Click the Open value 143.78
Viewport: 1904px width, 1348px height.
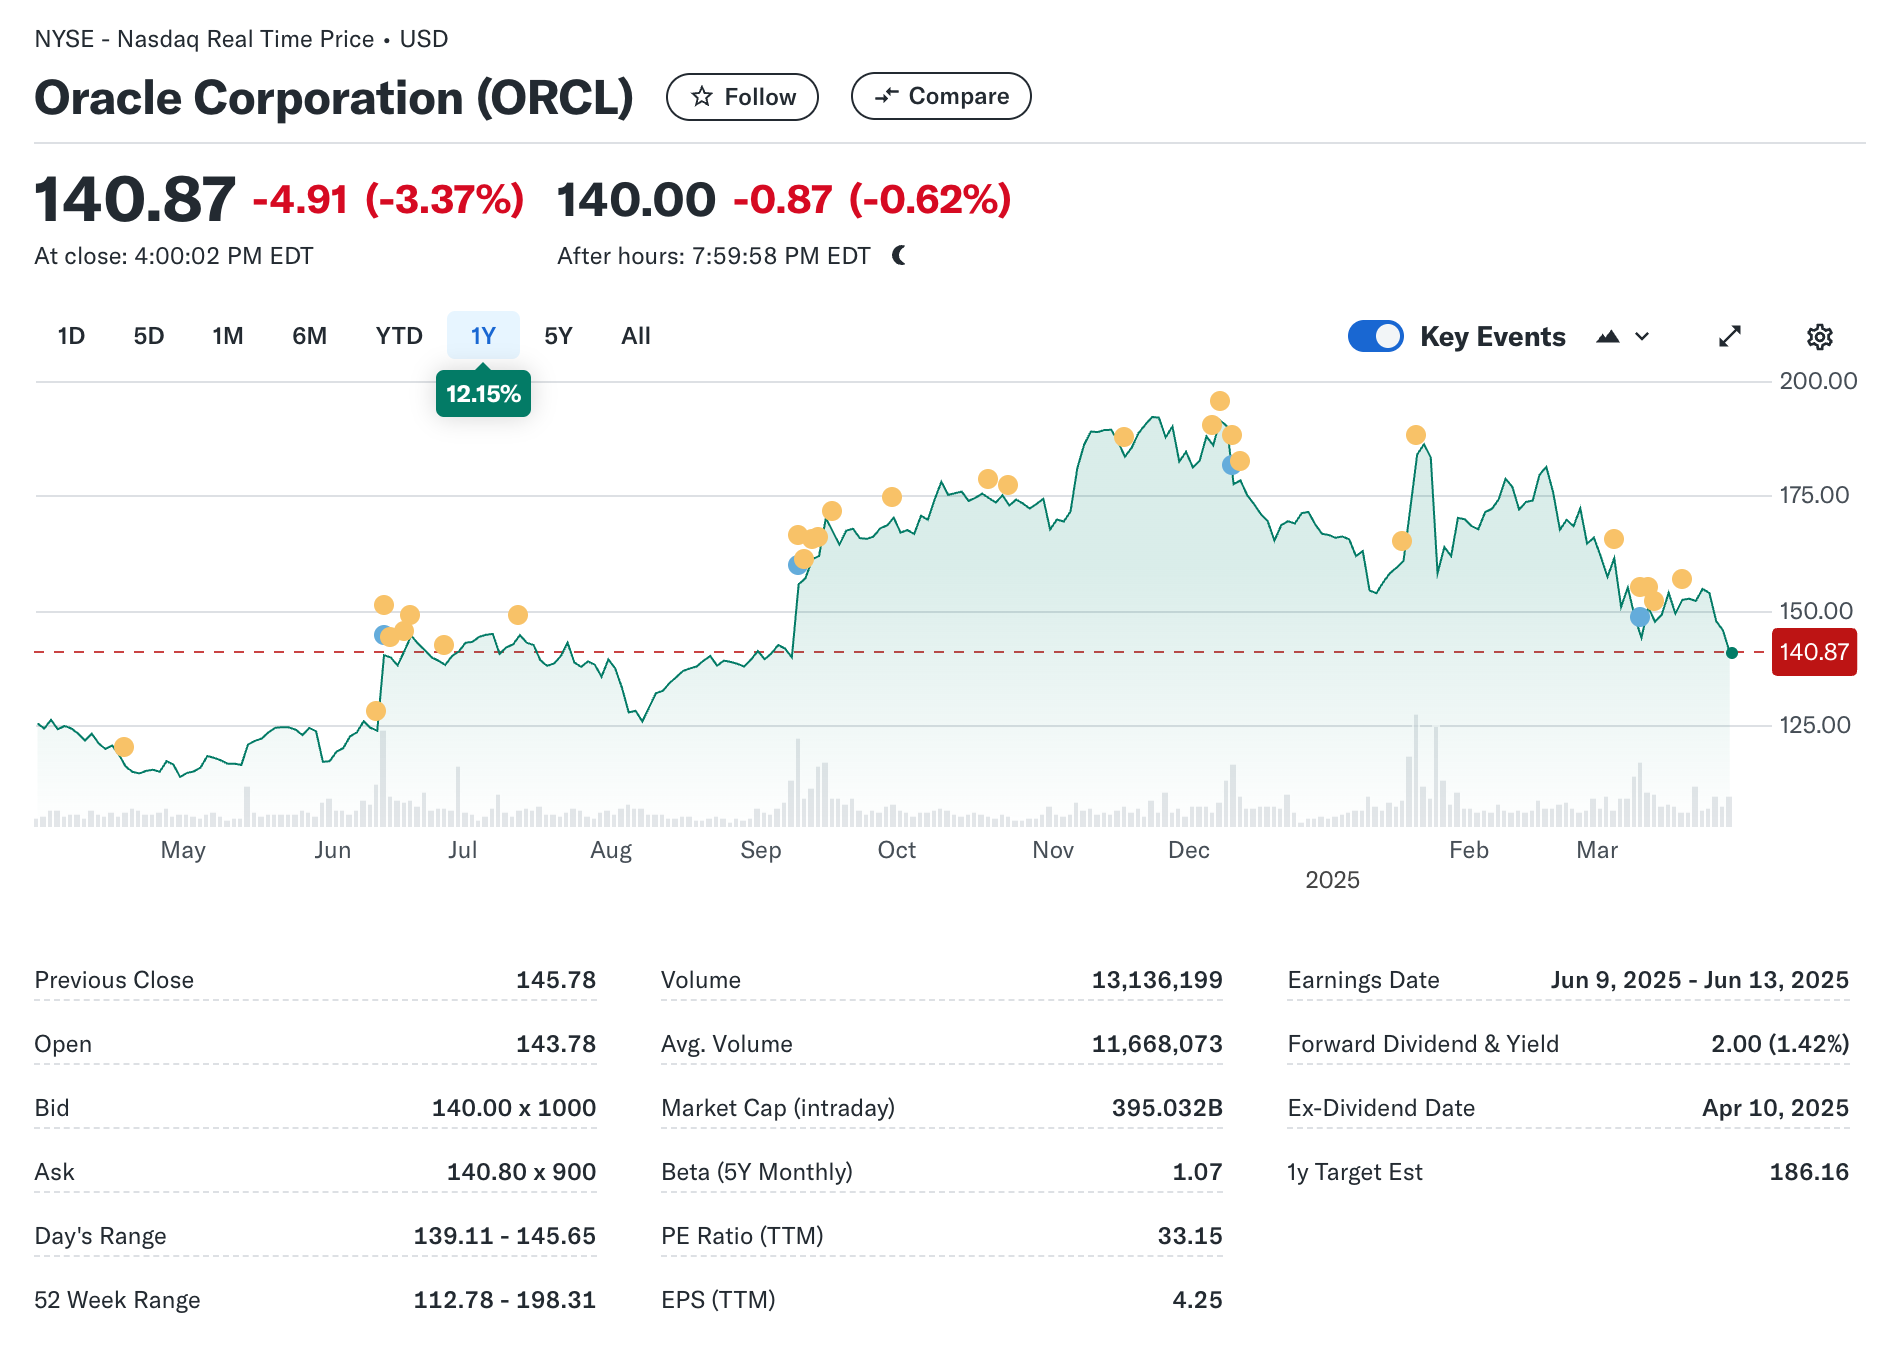click(556, 1044)
